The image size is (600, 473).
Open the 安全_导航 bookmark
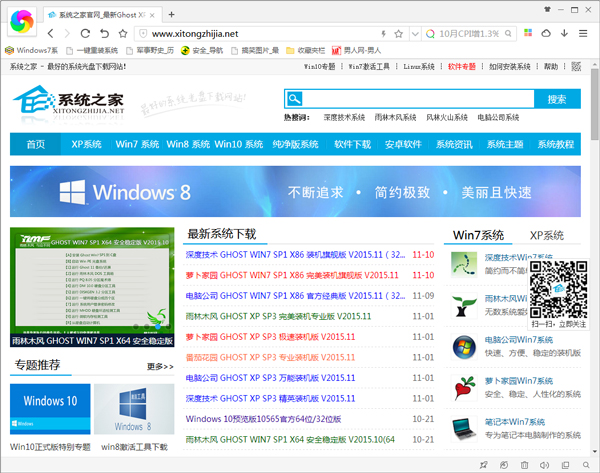click(x=202, y=51)
